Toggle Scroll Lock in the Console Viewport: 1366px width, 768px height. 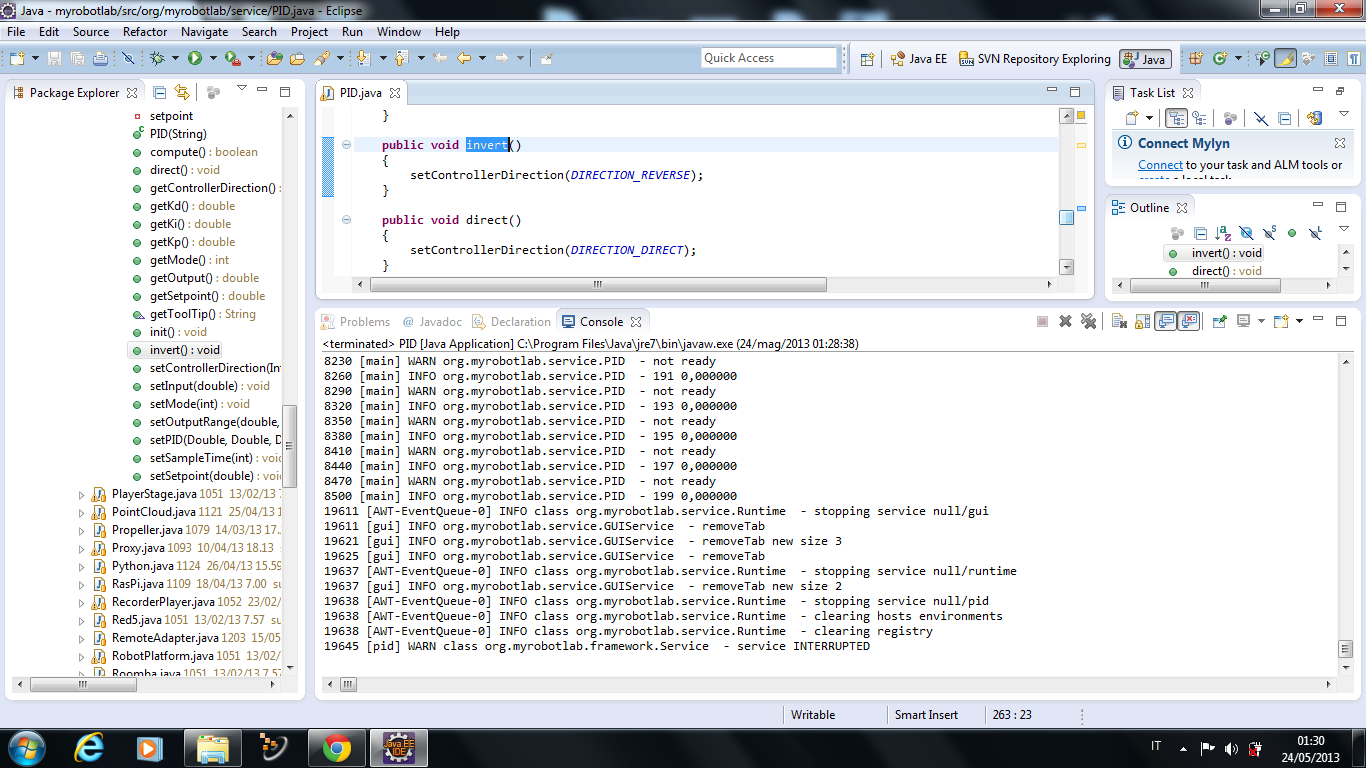tap(1142, 321)
